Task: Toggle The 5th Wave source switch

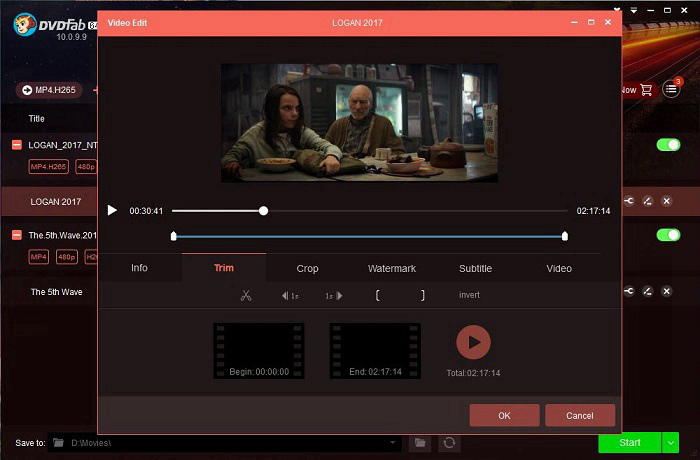Action: 668,235
